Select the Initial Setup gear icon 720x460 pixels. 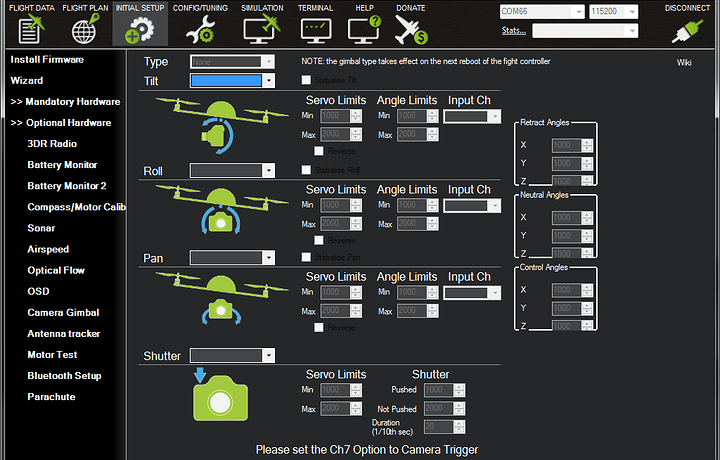pyautogui.click(x=140, y=30)
